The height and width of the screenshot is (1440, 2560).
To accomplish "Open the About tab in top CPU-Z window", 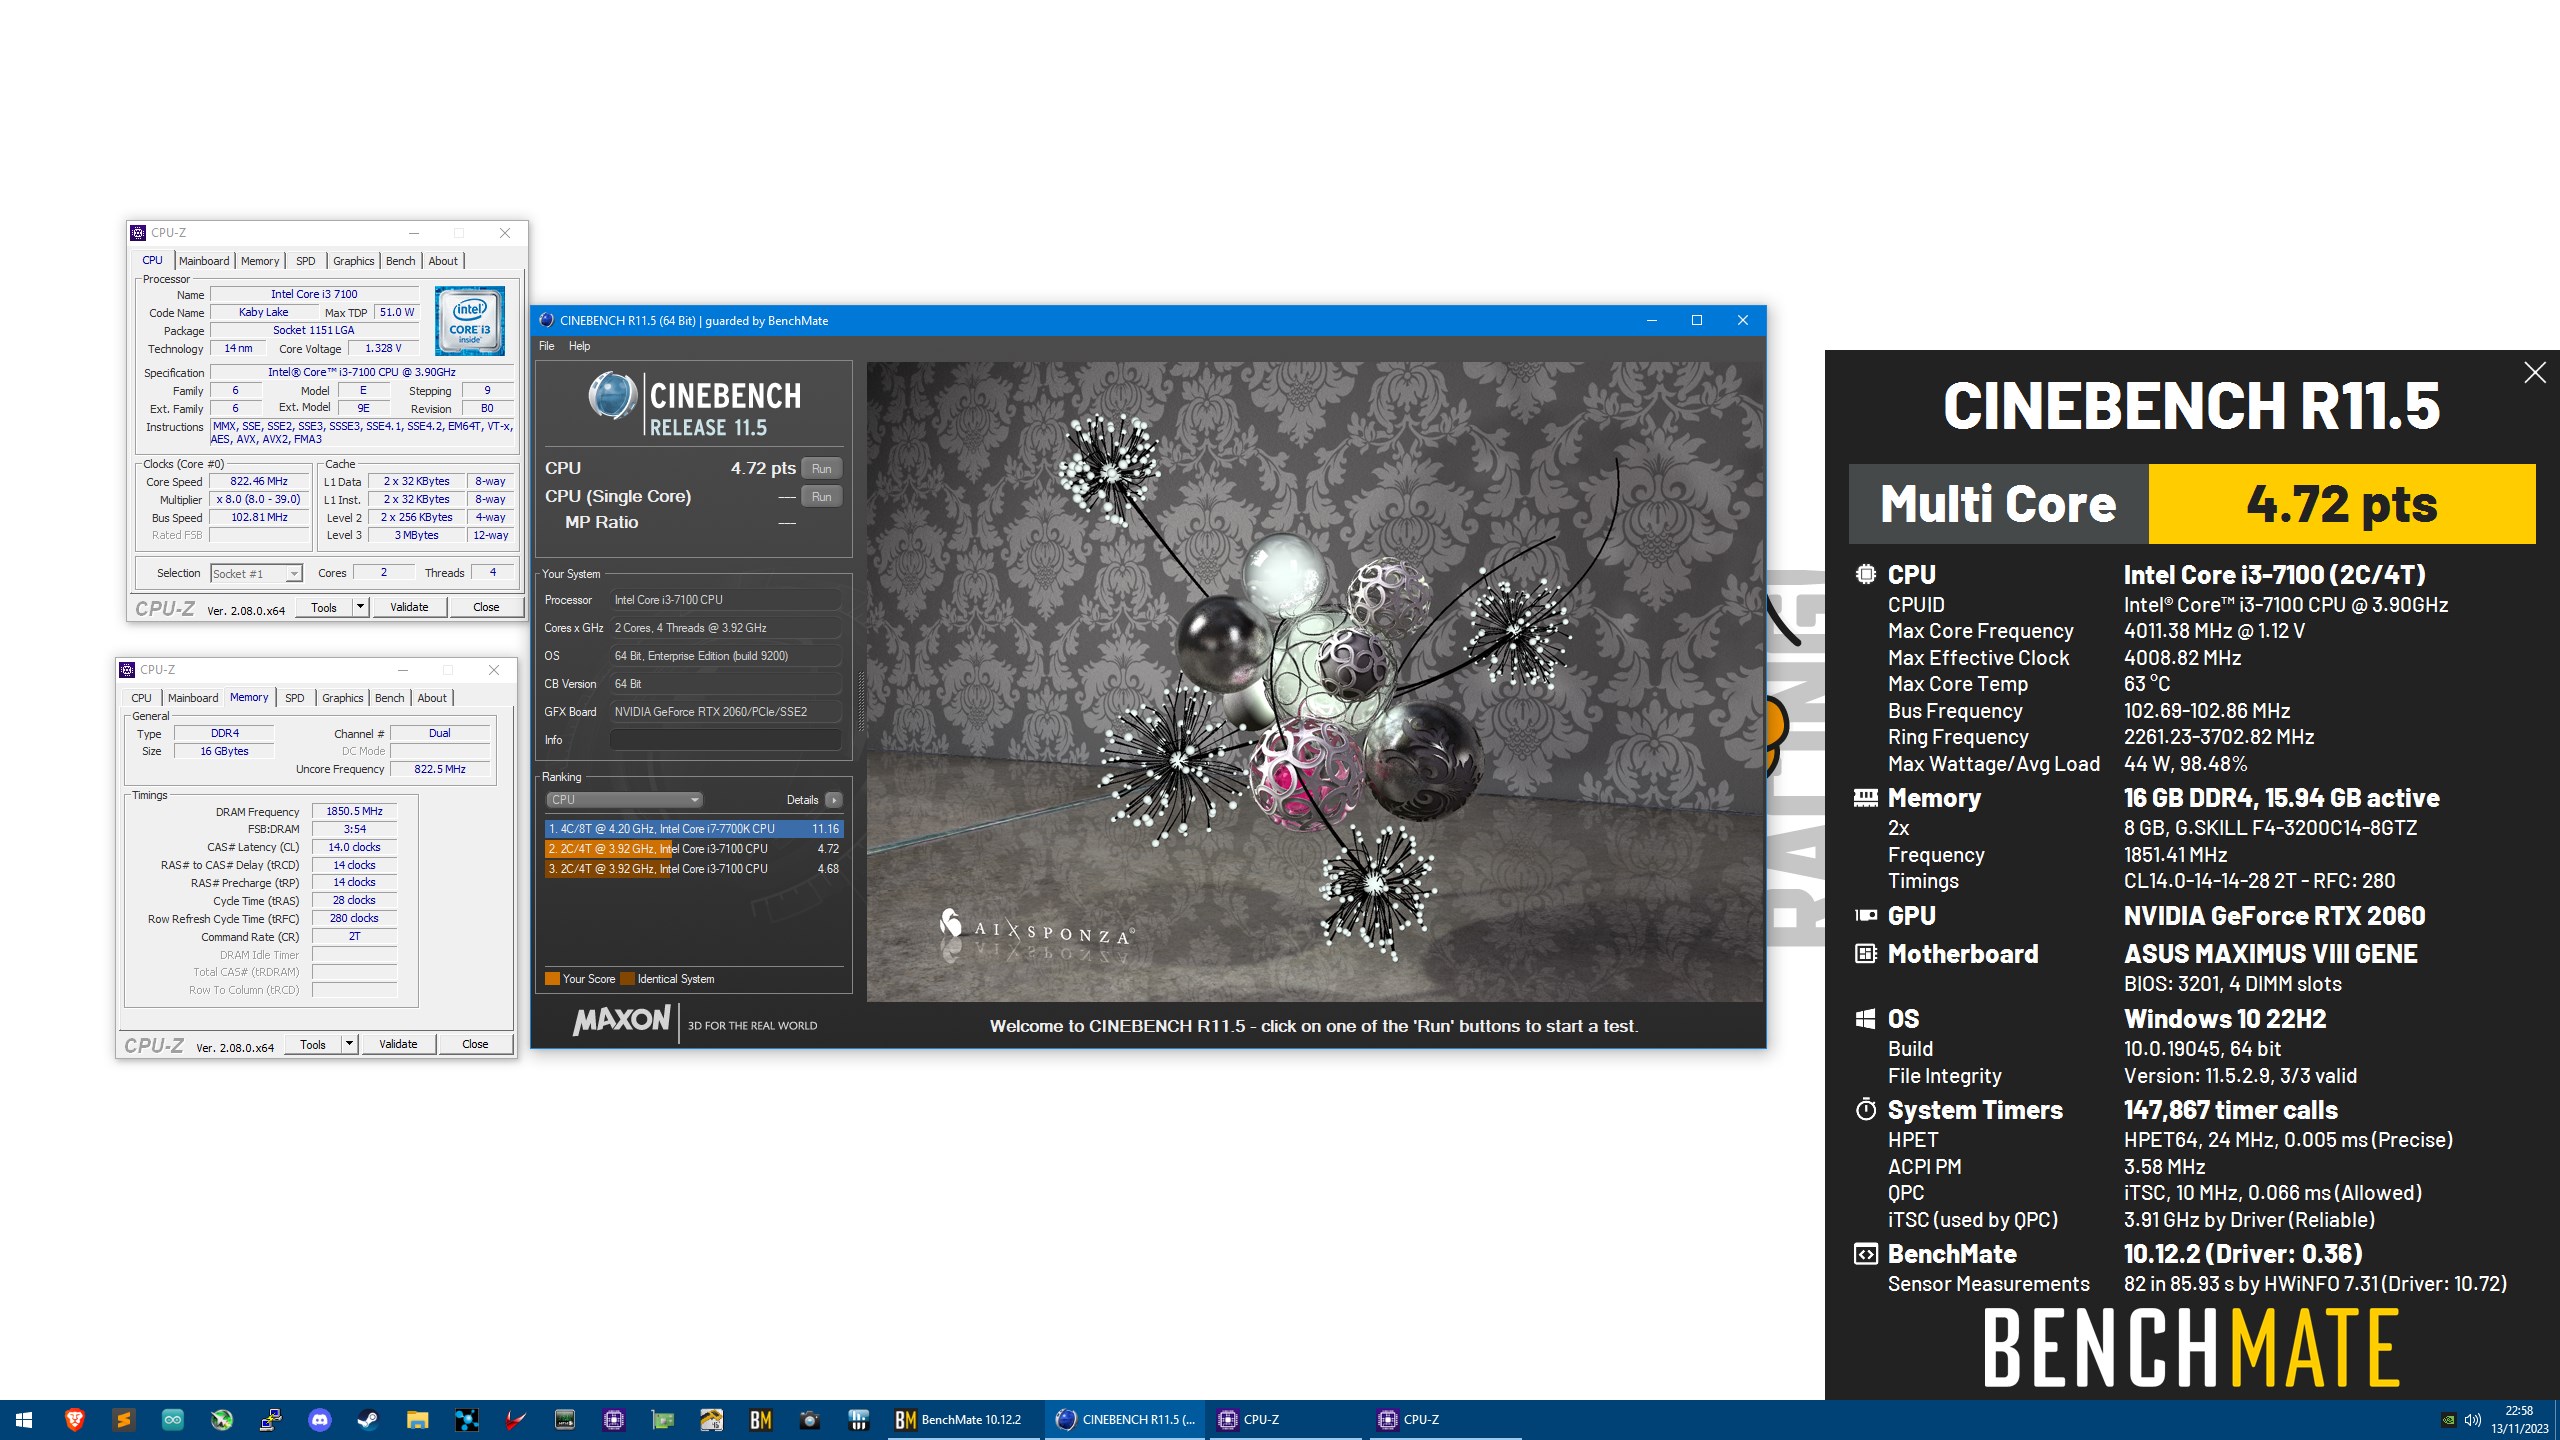I will [x=443, y=261].
